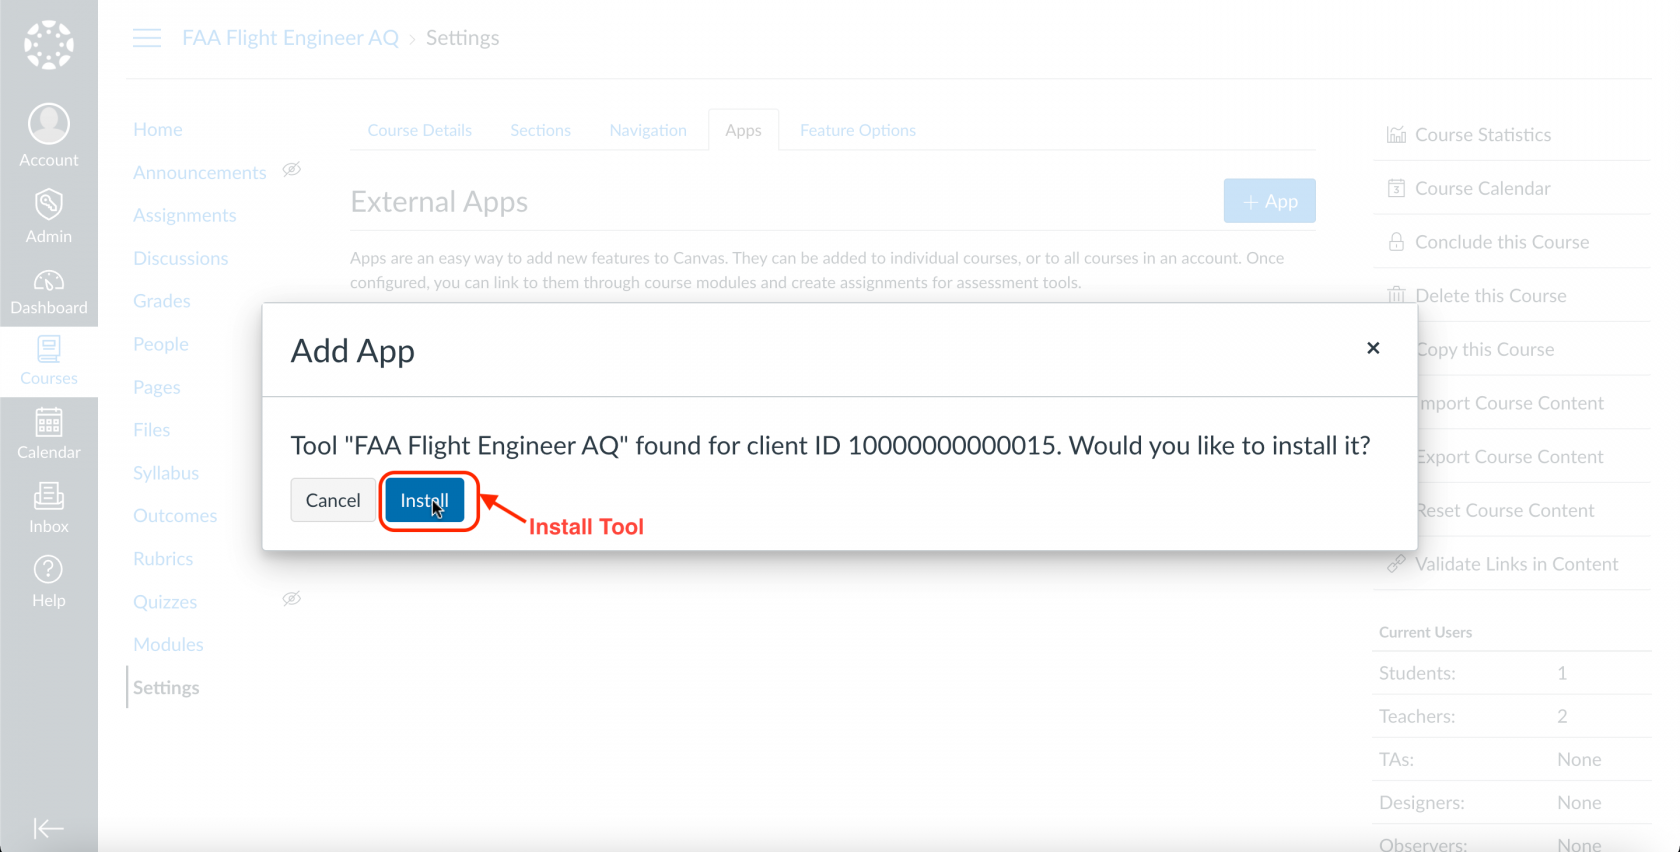
Task: Close the Add App dialog
Action: click(x=1373, y=348)
